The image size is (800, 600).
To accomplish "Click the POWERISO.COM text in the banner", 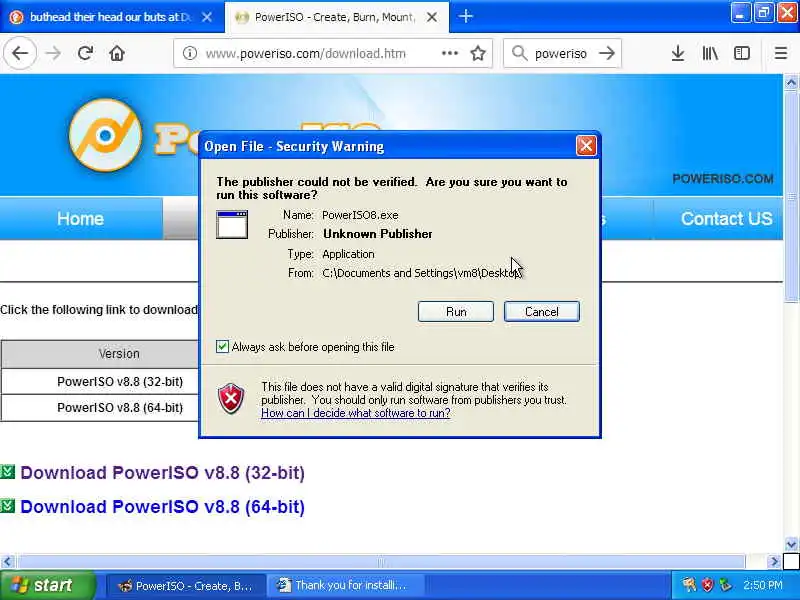I will click(x=722, y=179).
